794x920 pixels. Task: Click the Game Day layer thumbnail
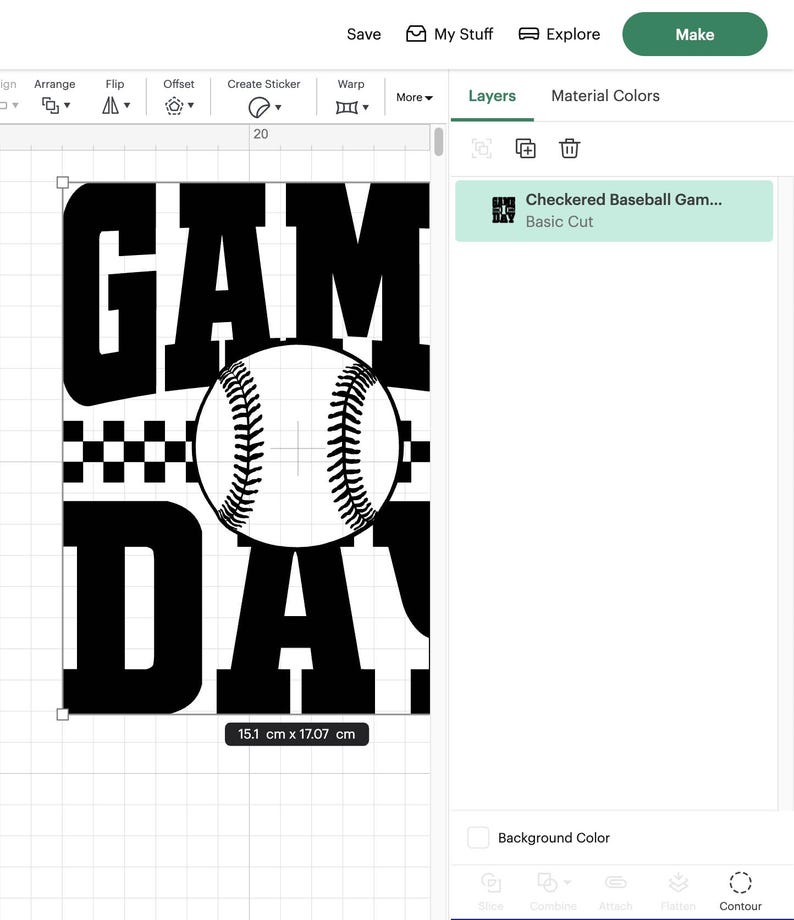pos(504,211)
